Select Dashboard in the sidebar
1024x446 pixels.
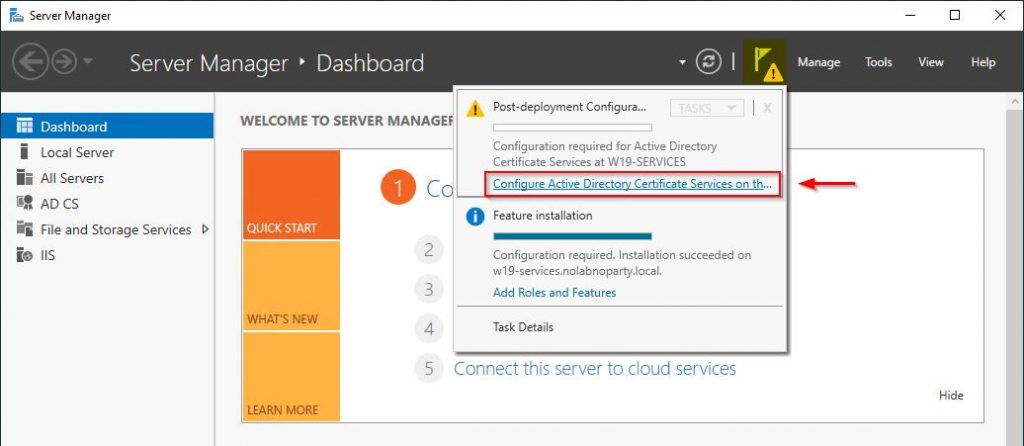pyautogui.click(x=107, y=126)
